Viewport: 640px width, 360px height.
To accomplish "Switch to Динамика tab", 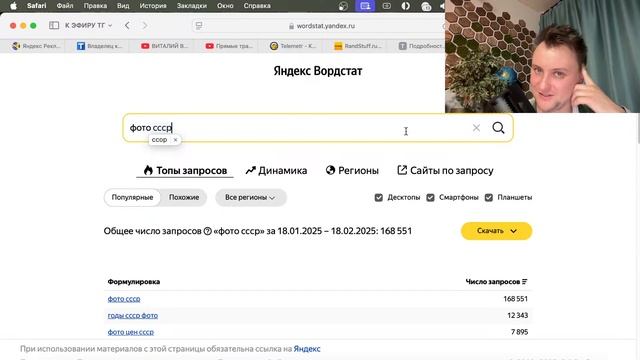I will coord(276,170).
